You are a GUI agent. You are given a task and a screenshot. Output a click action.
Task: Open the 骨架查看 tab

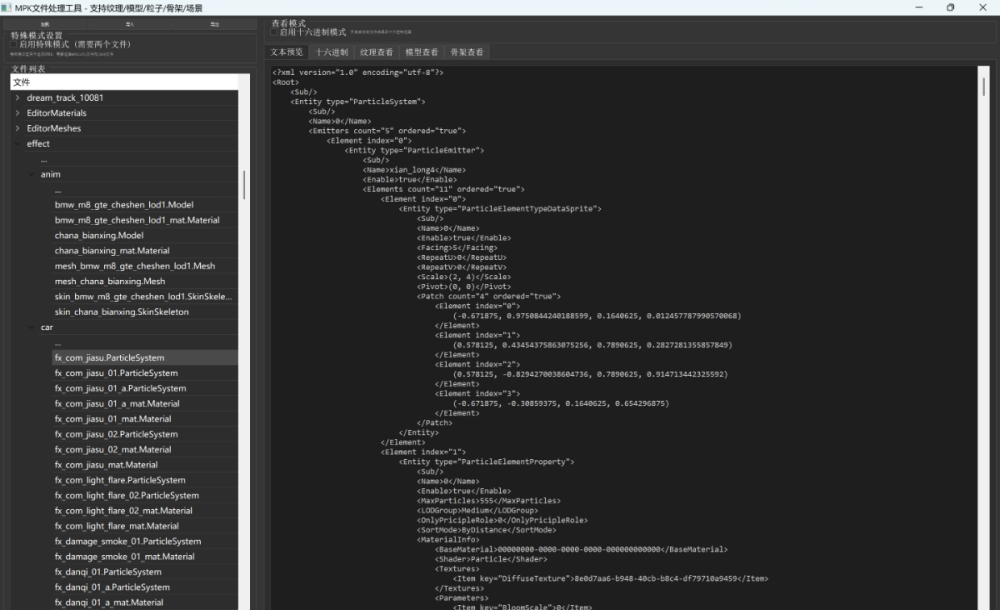467,52
